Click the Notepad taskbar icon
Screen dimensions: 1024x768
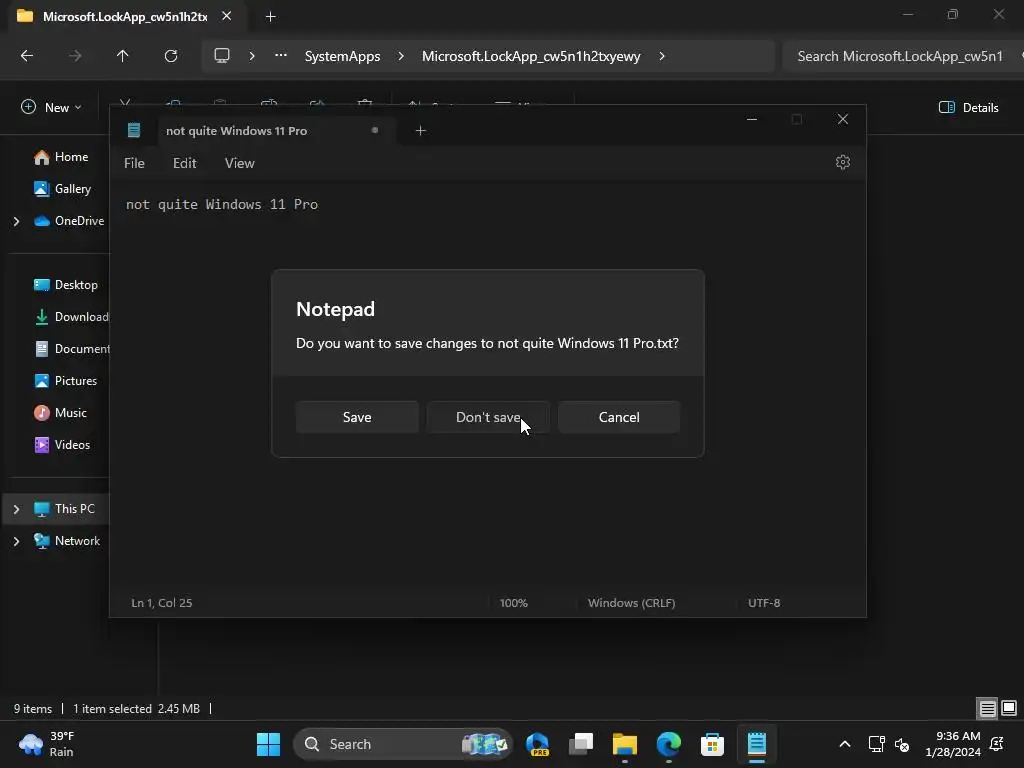(x=756, y=744)
